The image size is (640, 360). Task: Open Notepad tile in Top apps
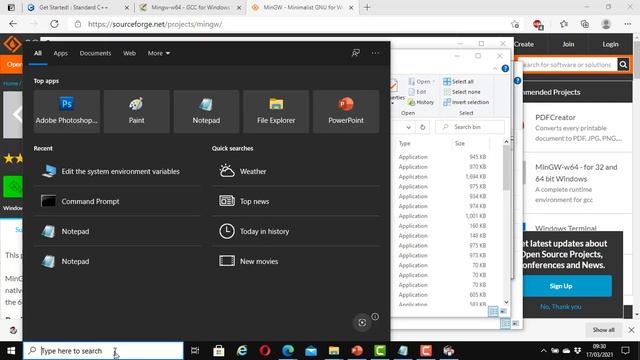(x=206, y=111)
